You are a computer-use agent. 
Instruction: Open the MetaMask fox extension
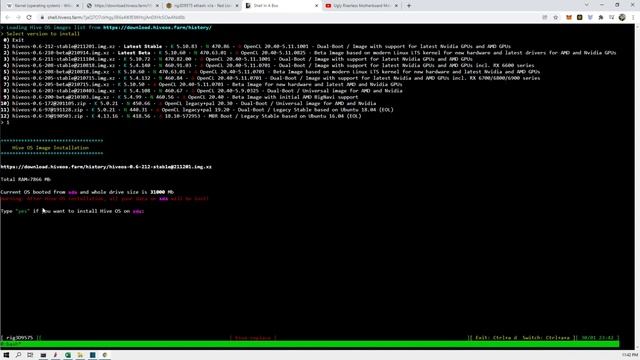point(569,18)
